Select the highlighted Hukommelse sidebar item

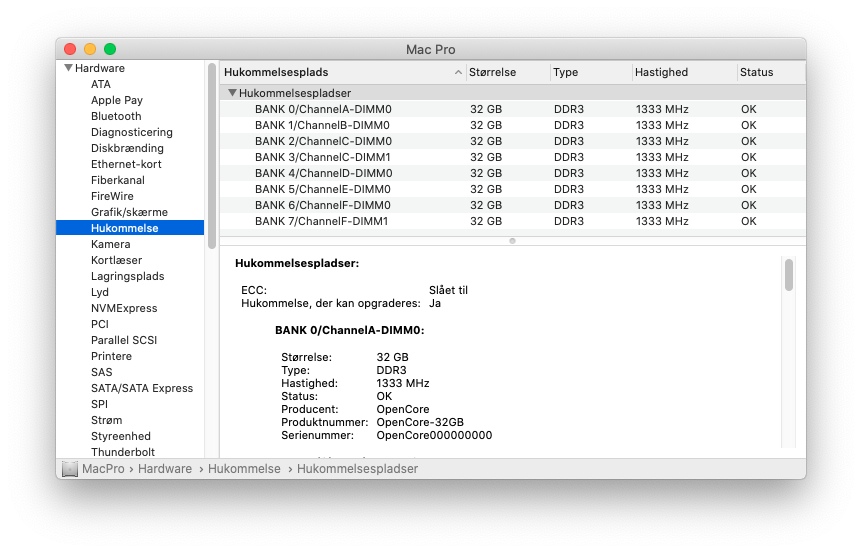(x=130, y=228)
